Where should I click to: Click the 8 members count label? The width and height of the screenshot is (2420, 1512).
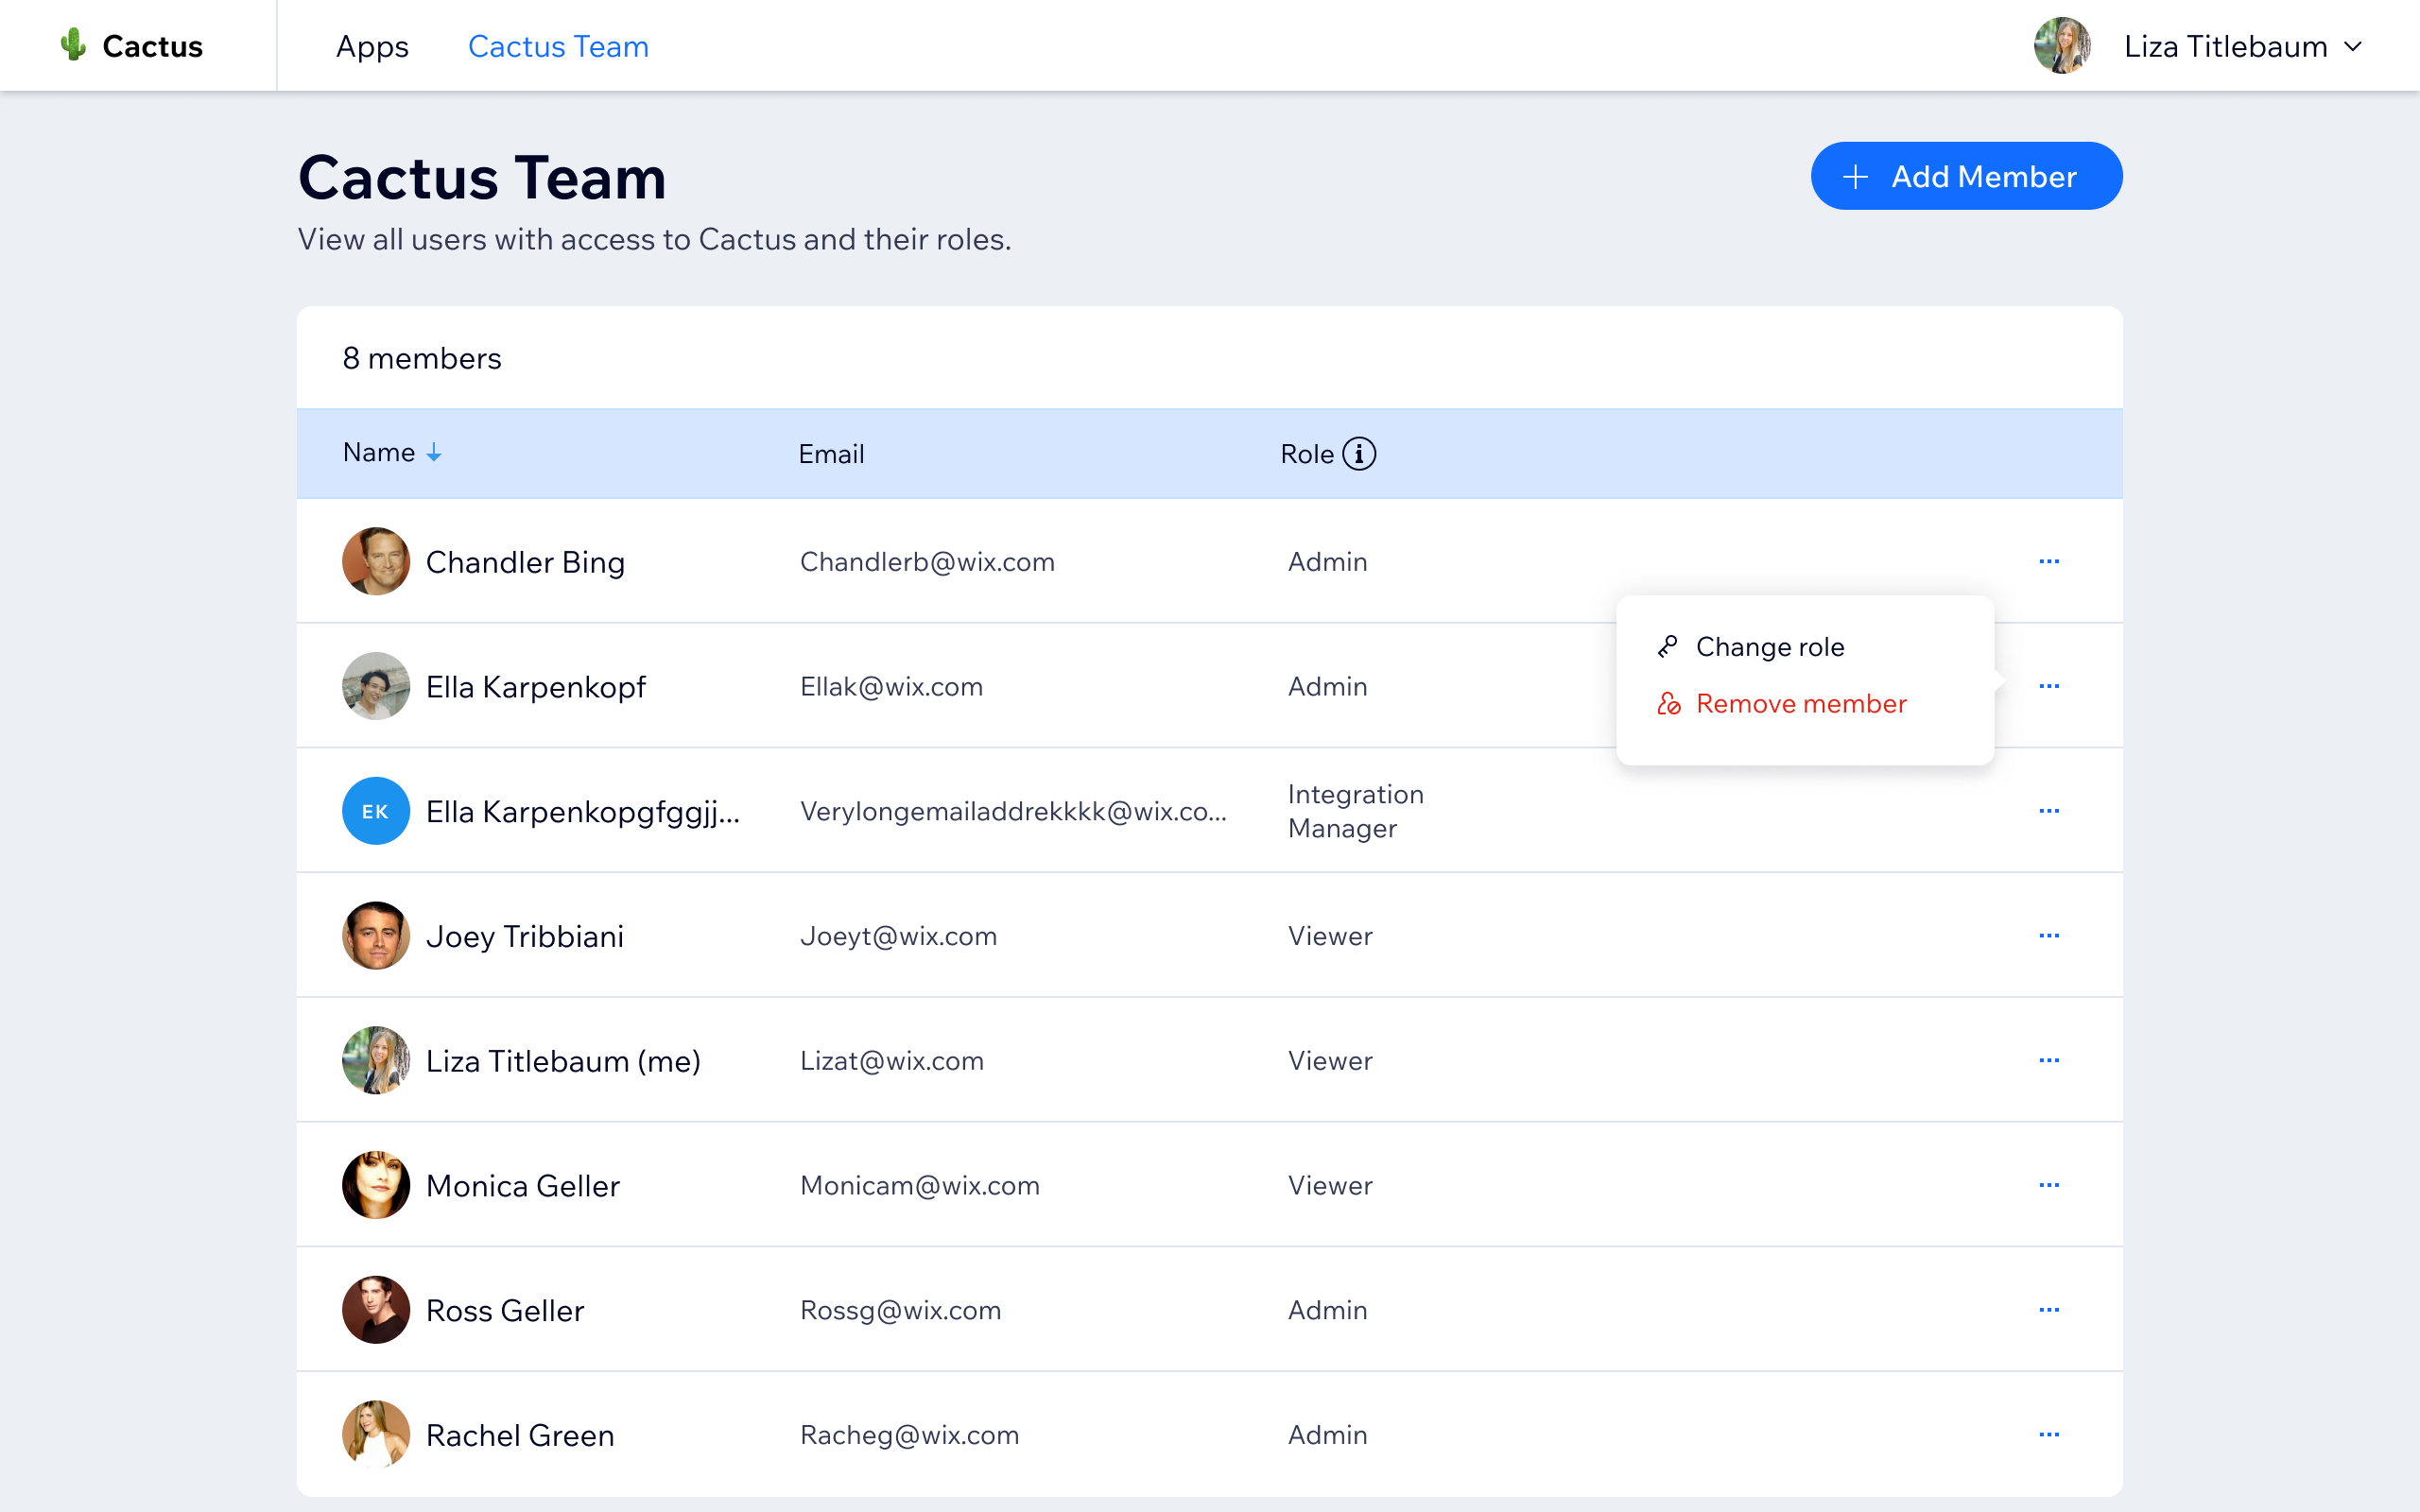[422, 358]
